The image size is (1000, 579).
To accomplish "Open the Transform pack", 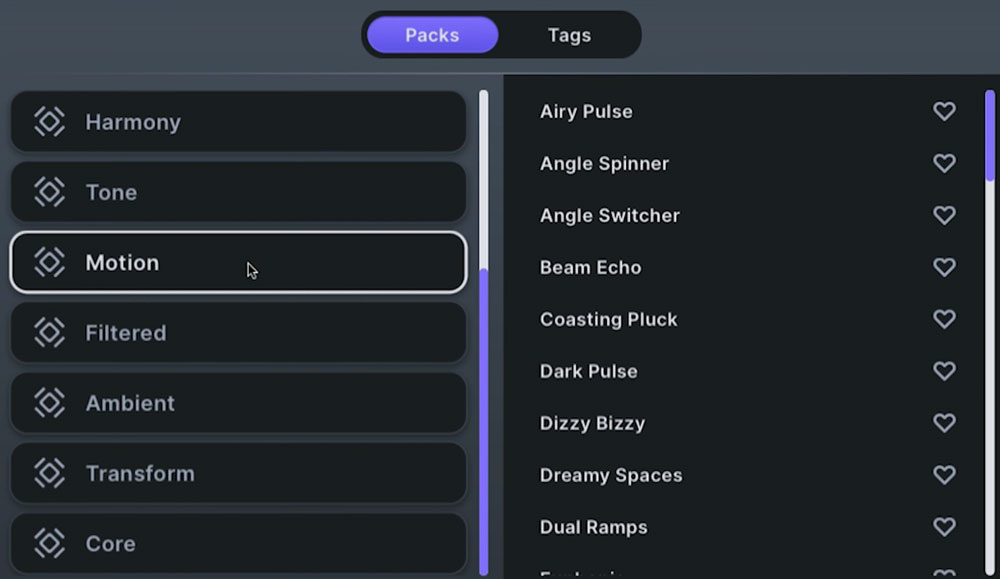I will pos(238,473).
